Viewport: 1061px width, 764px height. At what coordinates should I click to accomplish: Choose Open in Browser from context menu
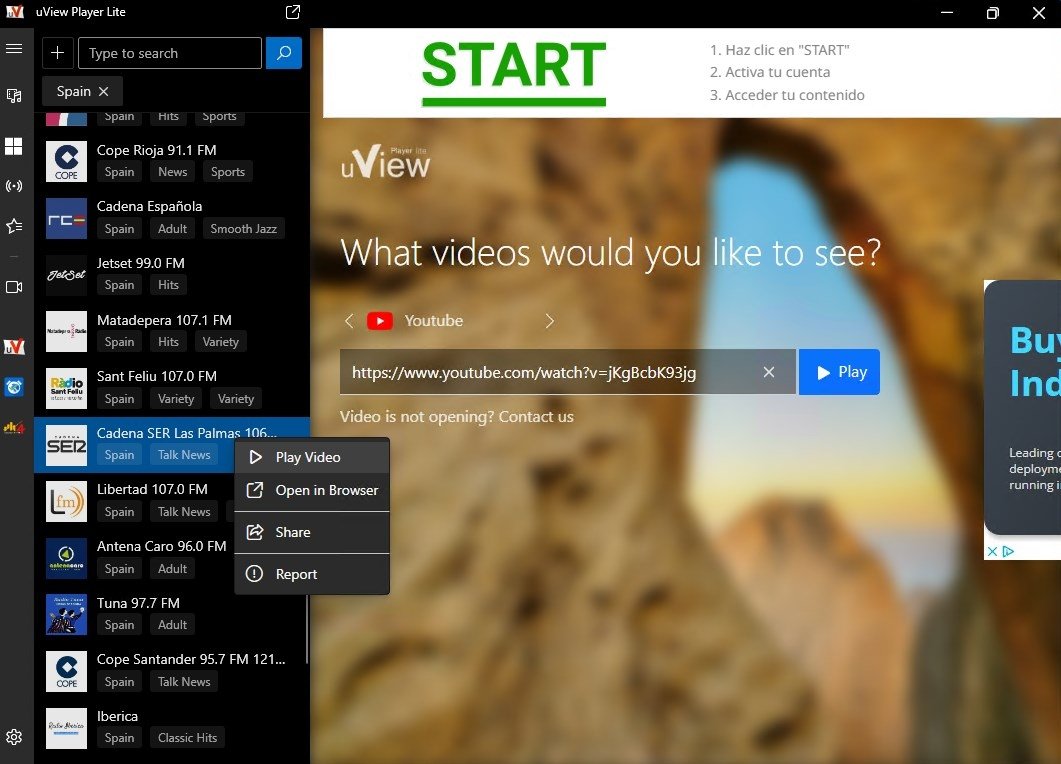312,491
